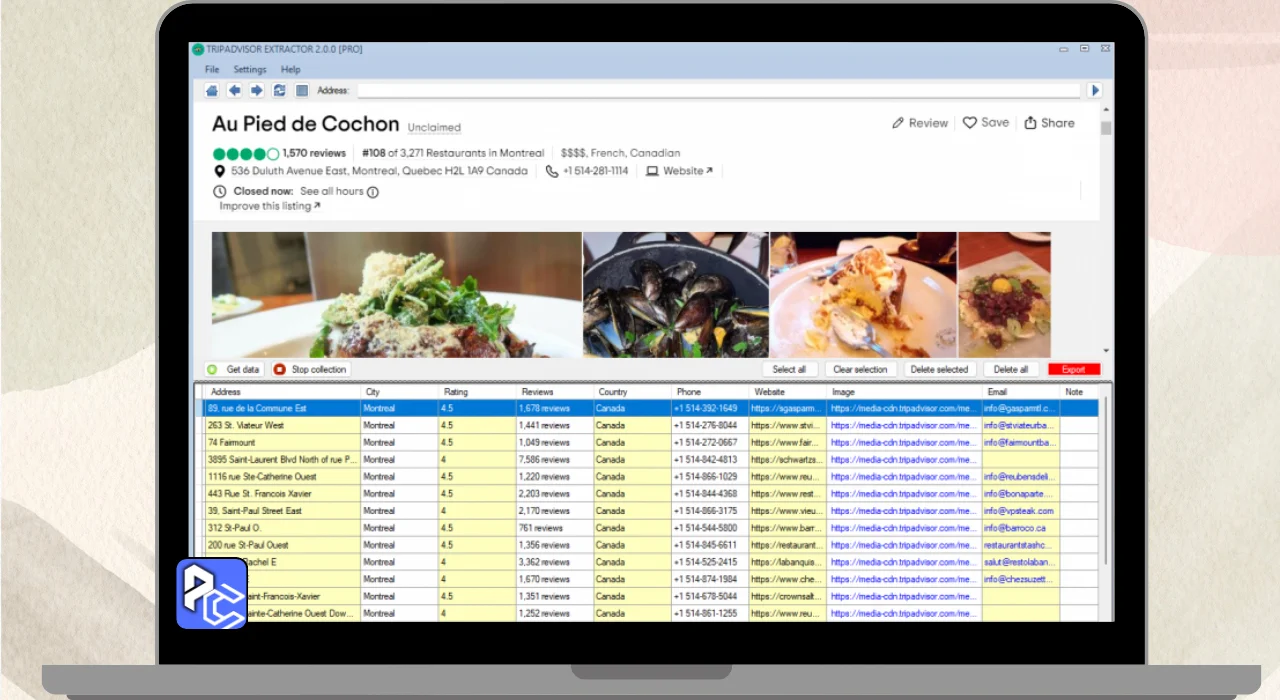Viewport: 1280px width, 700px height.
Task: Open the File menu
Action: (x=212, y=70)
